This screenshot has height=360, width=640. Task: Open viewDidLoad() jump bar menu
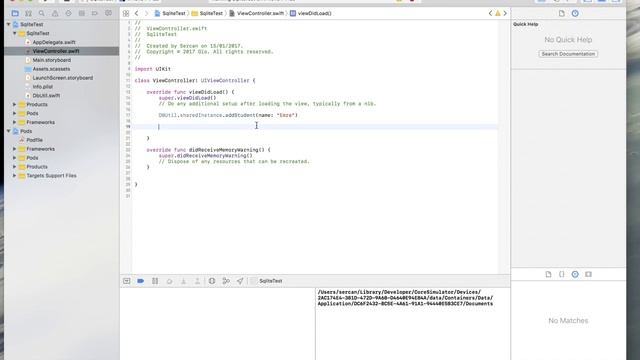(x=311, y=13)
